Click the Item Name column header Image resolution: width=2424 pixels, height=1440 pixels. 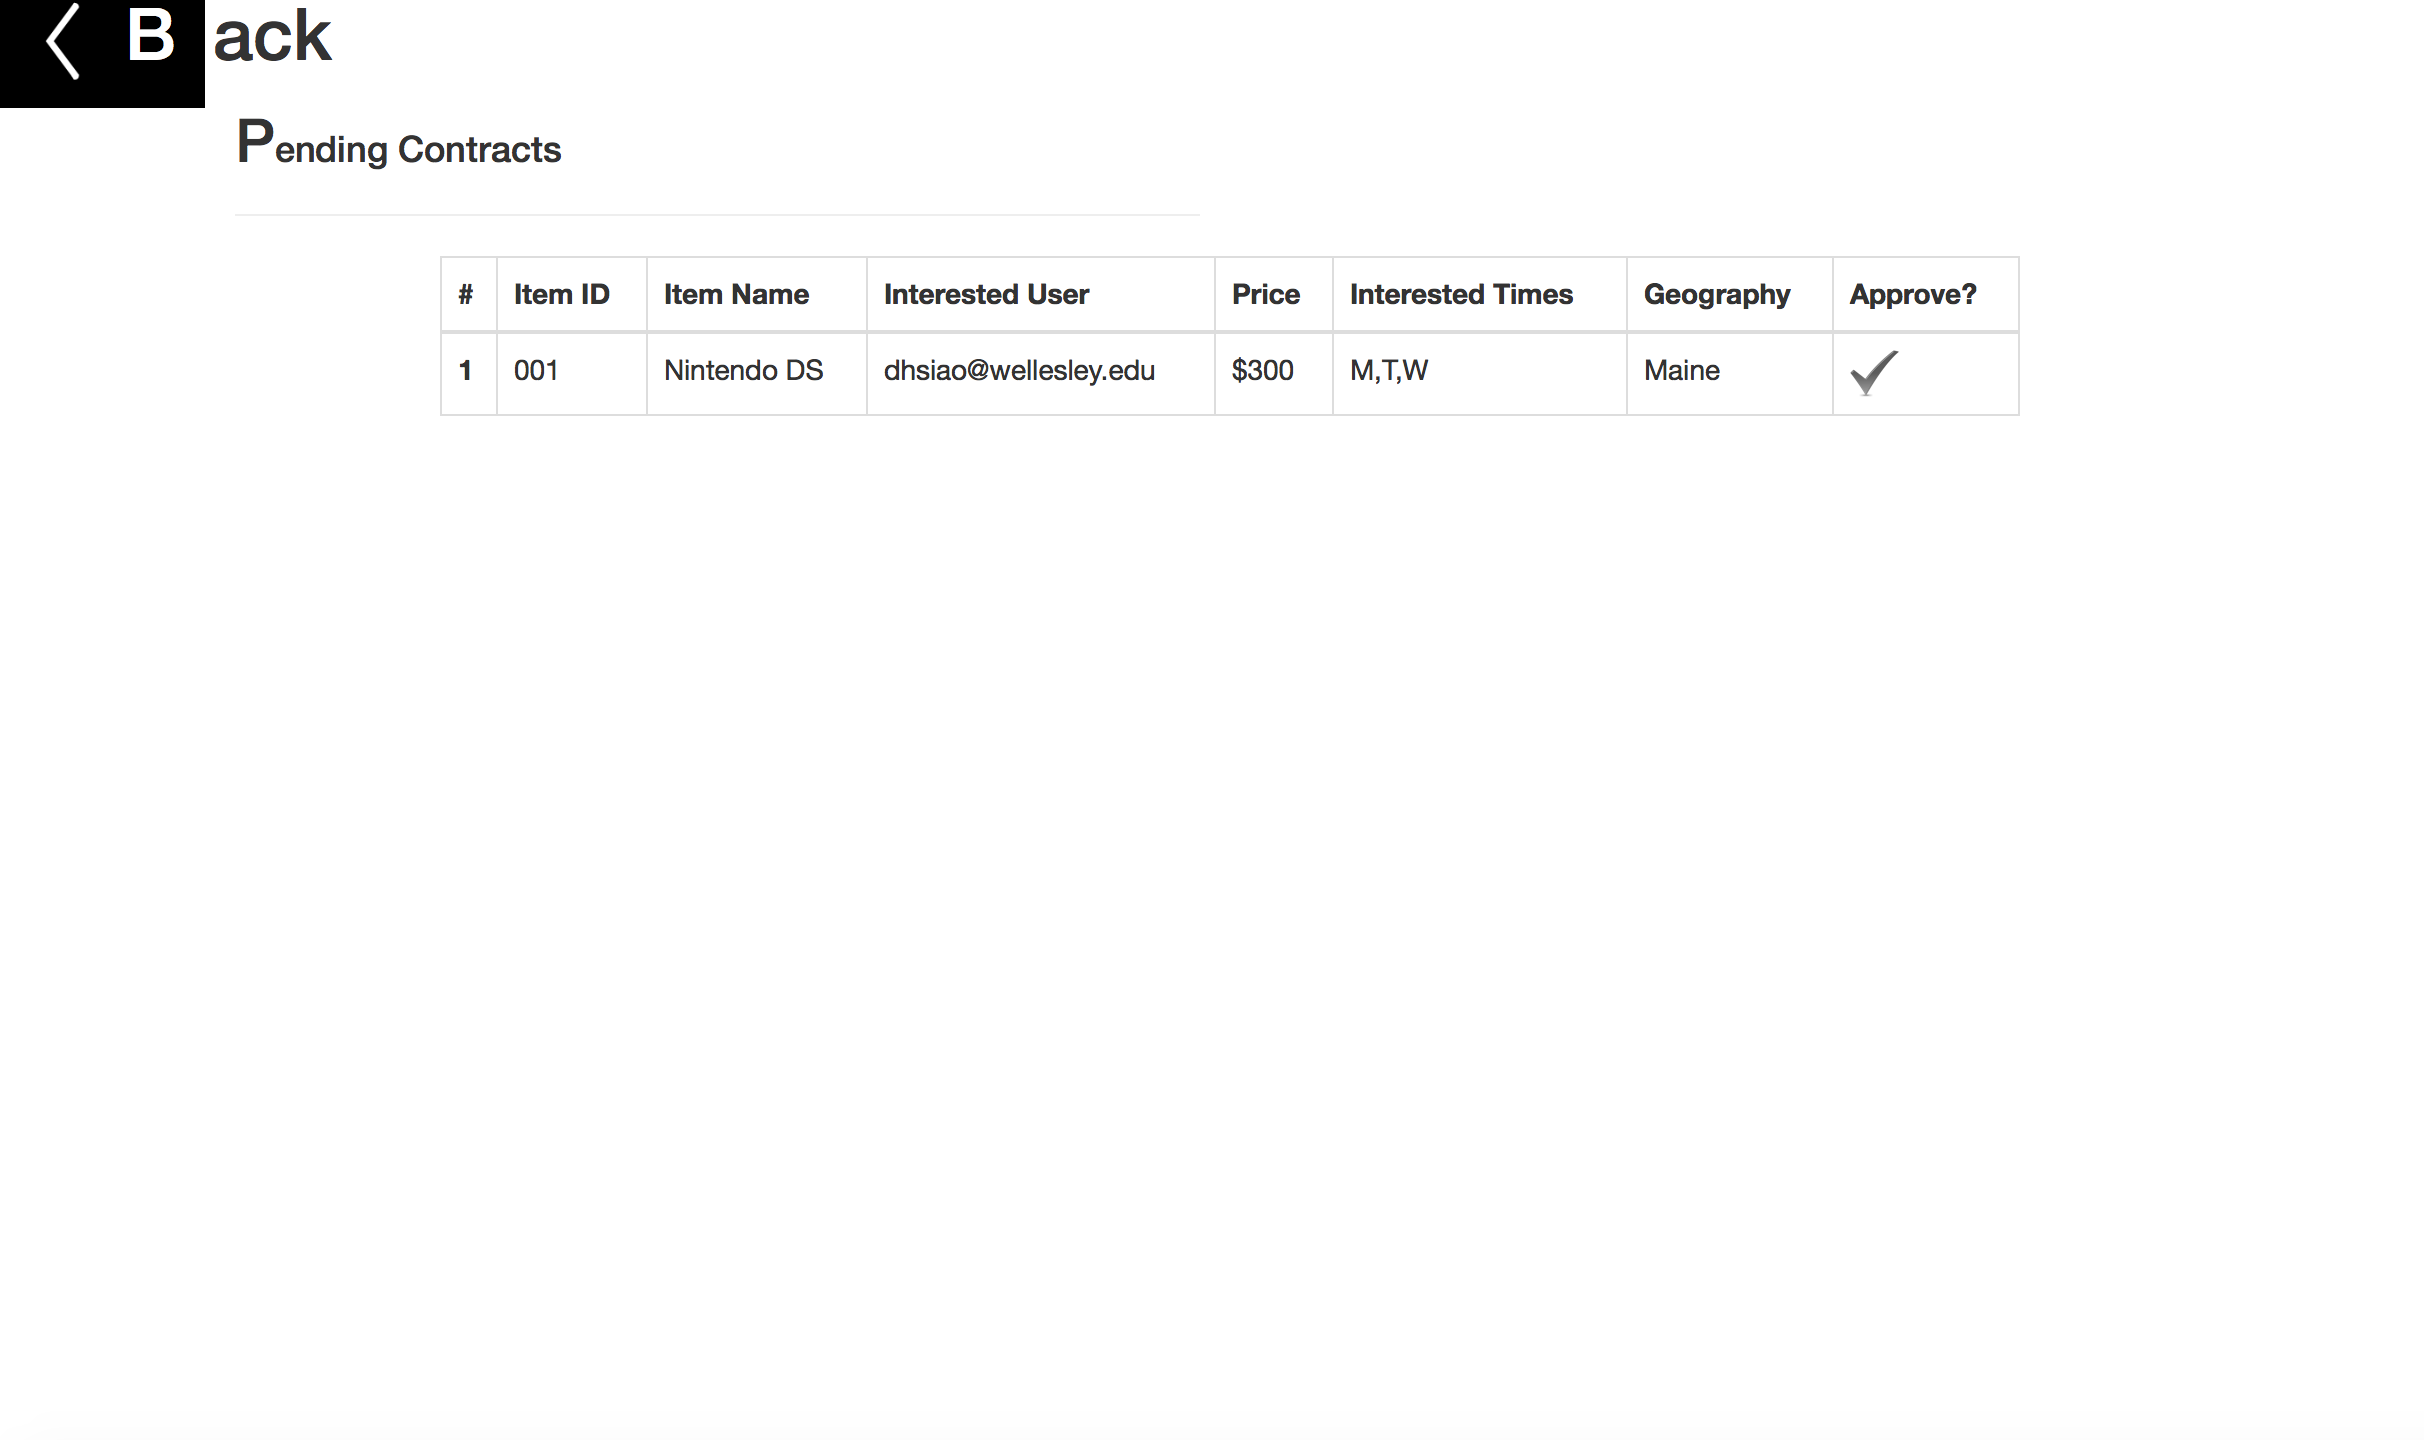tap(736, 294)
